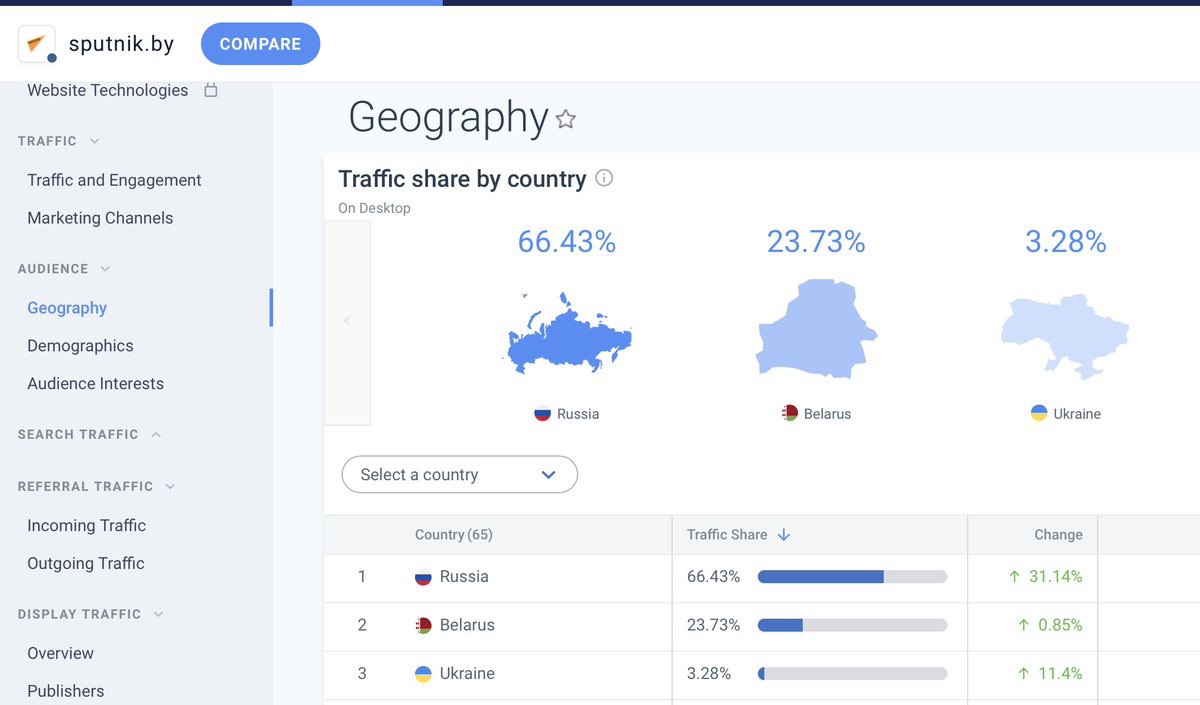The height and width of the screenshot is (705, 1200).
Task: Click the 0.85% change value for Belarus
Action: pos(1060,625)
